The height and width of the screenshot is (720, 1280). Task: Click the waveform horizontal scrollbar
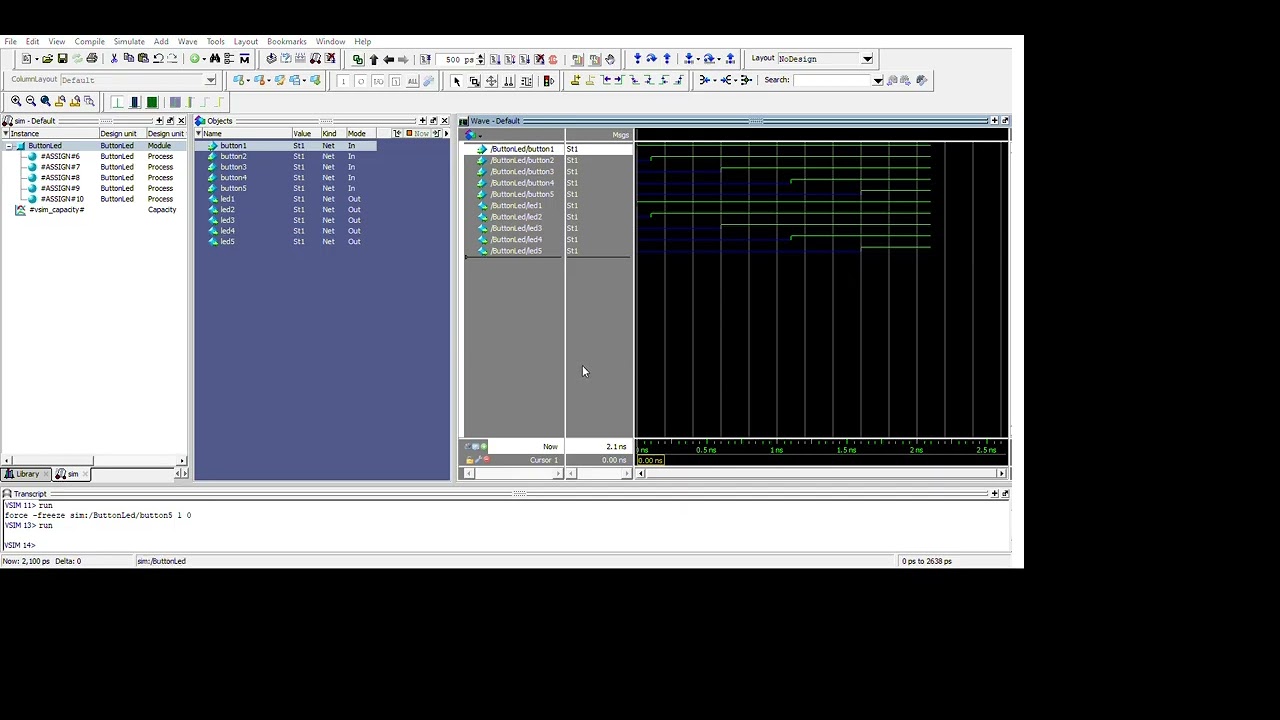point(820,473)
